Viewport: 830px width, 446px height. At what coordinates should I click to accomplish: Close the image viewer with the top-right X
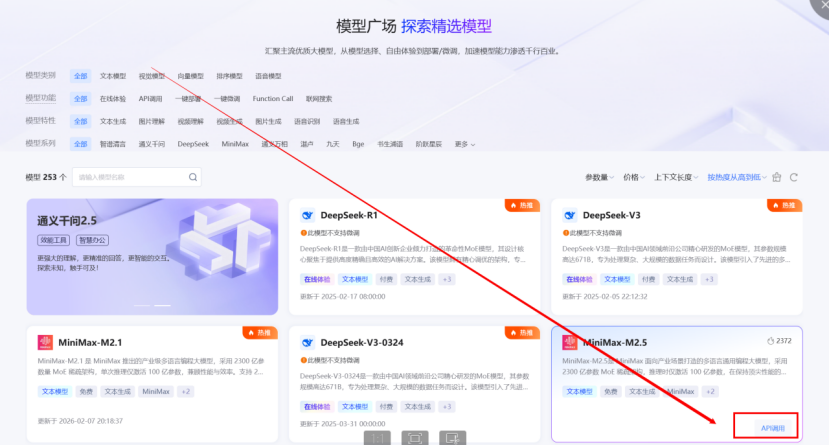click(x=822, y=5)
